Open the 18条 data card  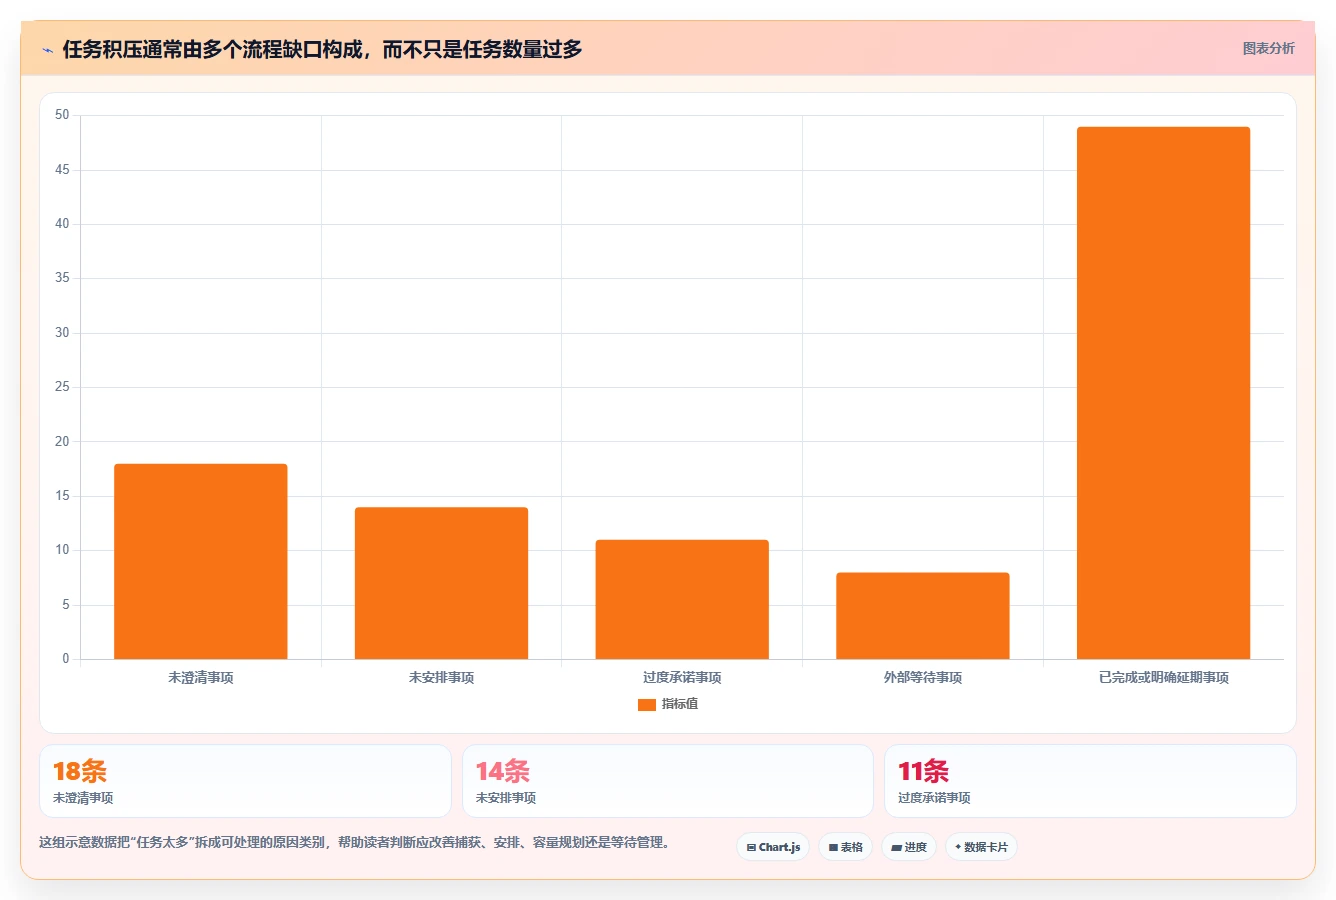click(245, 781)
